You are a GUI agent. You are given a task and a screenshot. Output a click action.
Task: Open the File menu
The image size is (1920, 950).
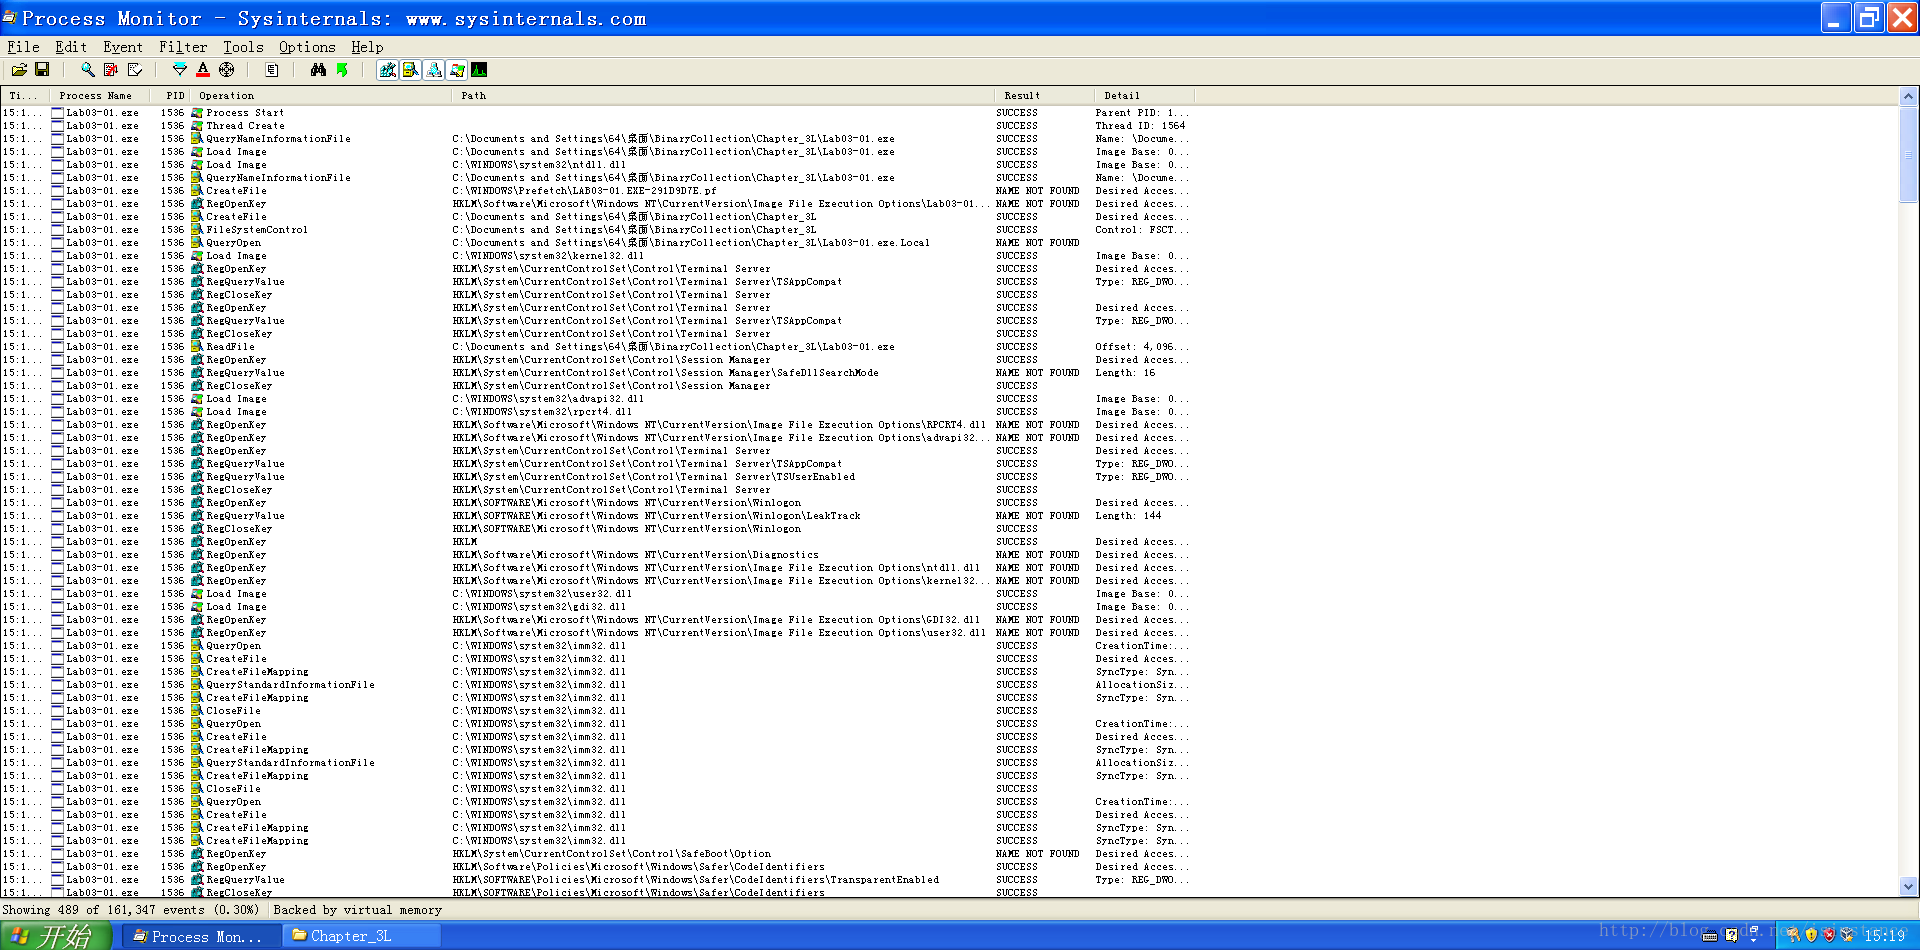coord(23,47)
